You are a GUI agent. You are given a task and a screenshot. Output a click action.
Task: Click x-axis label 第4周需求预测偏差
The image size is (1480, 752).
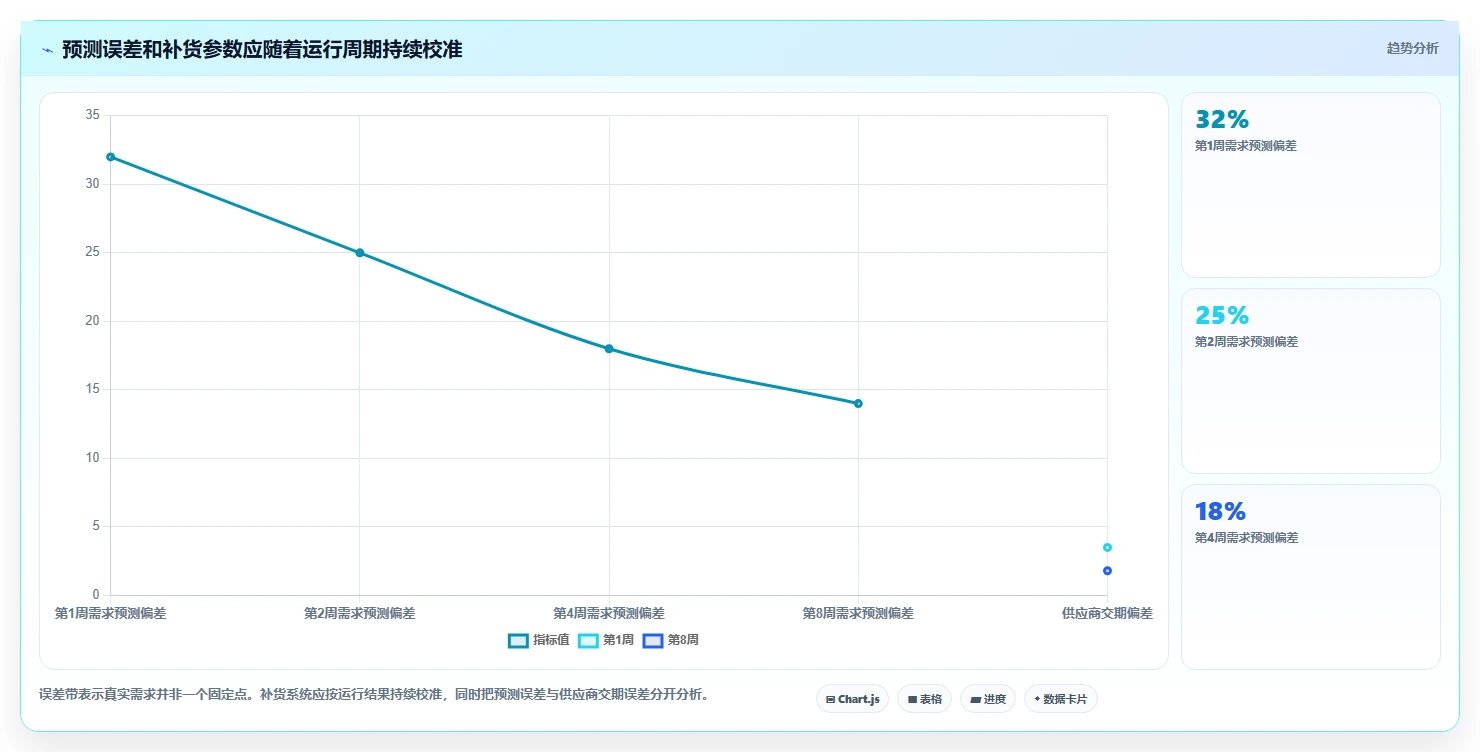coord(609,613)
